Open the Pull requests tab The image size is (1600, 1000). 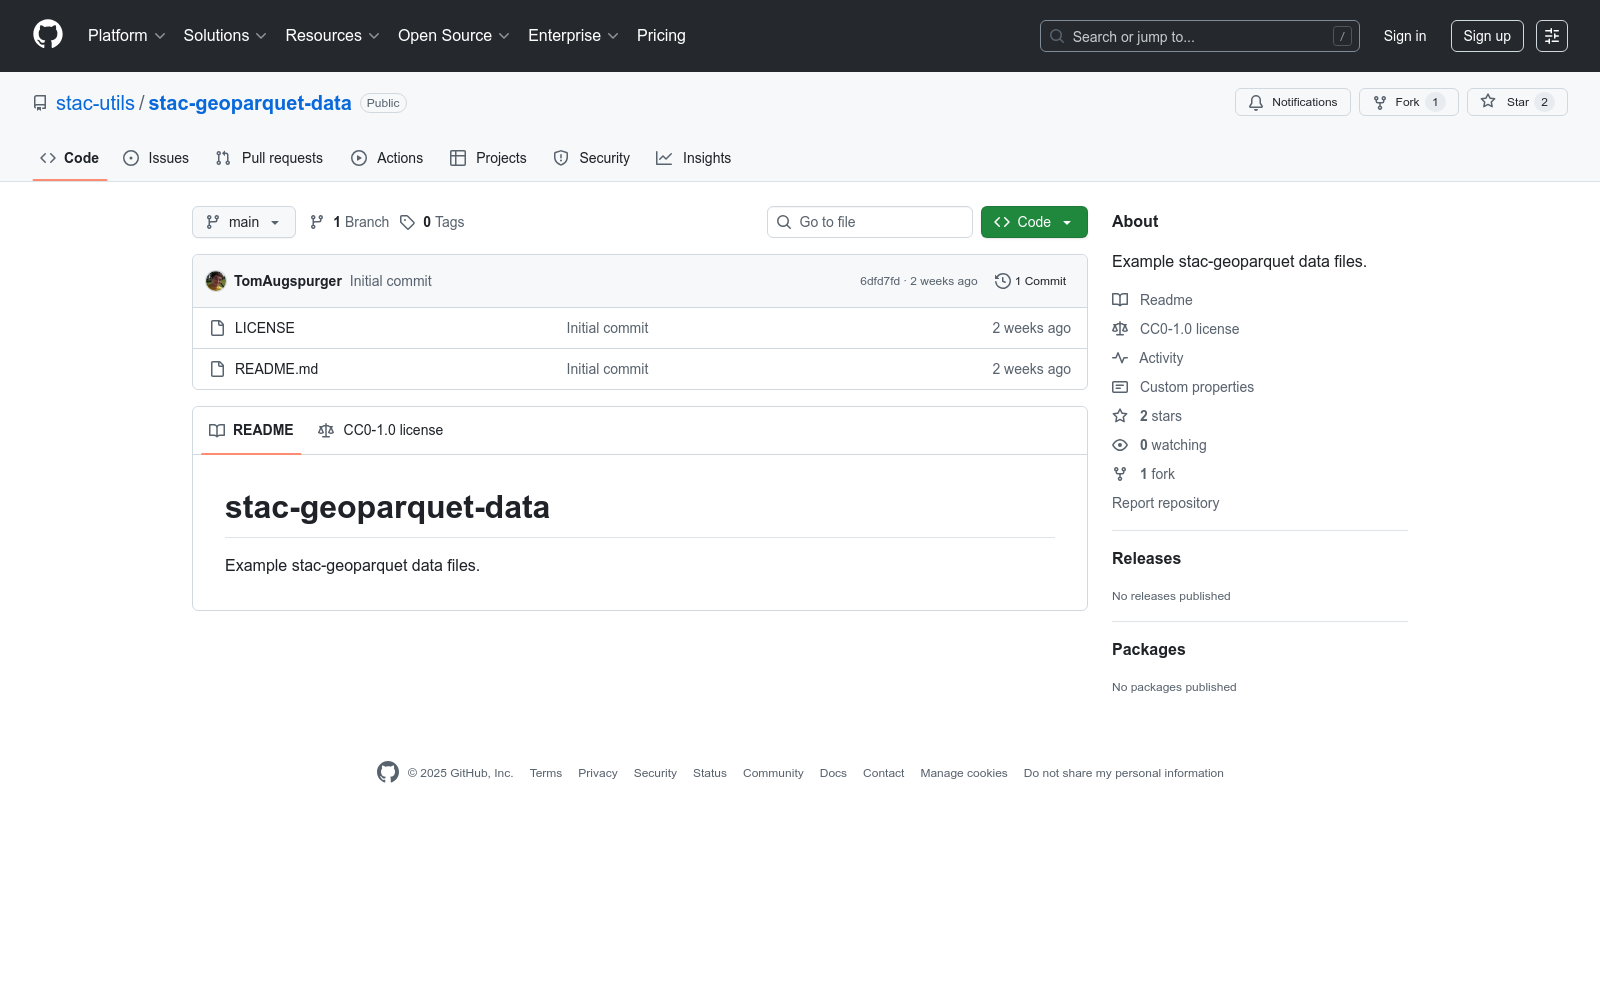coord(269,158)
